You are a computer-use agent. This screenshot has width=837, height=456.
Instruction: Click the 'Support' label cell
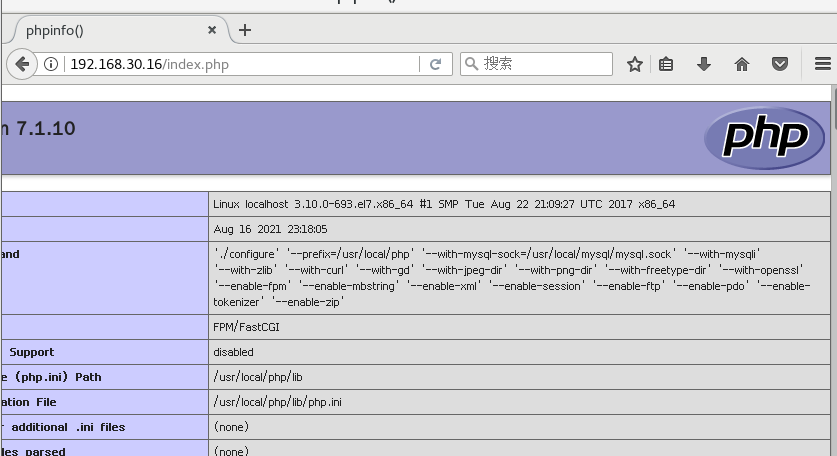coord(105,352)
